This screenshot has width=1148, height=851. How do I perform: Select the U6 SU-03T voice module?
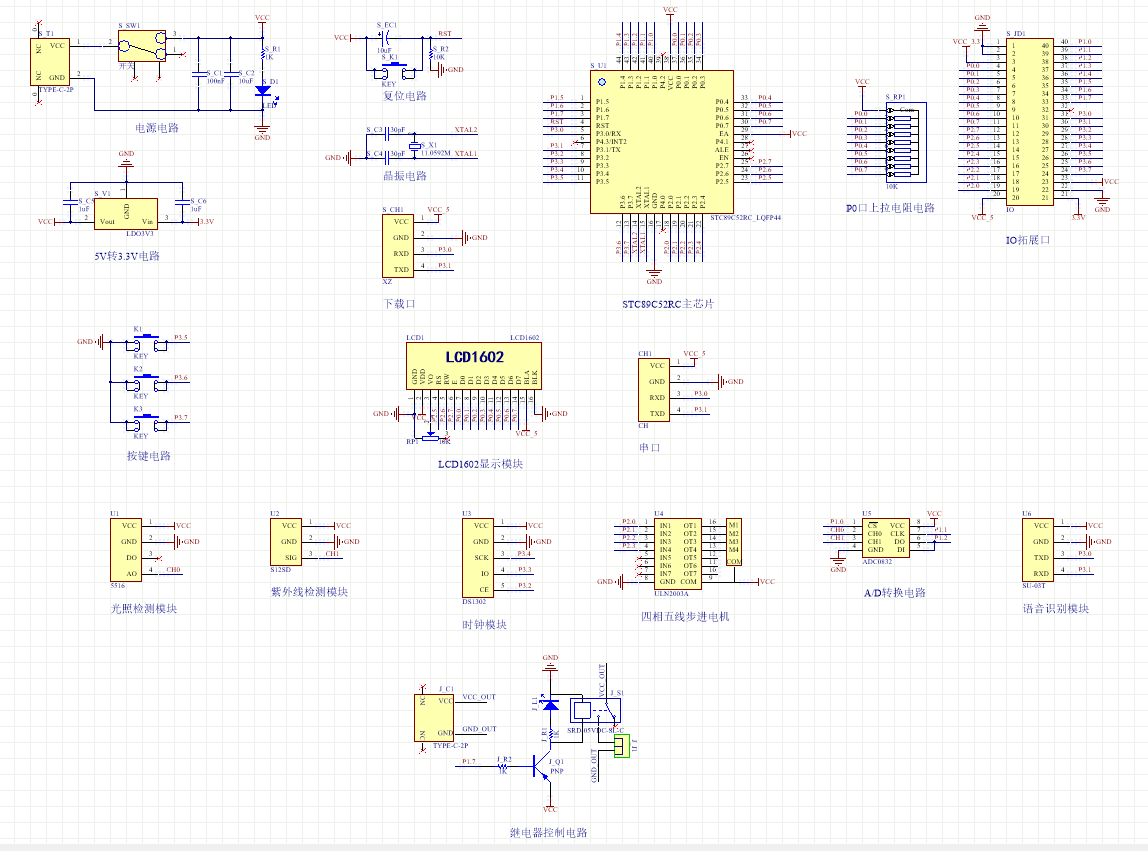click(1038, 549)
